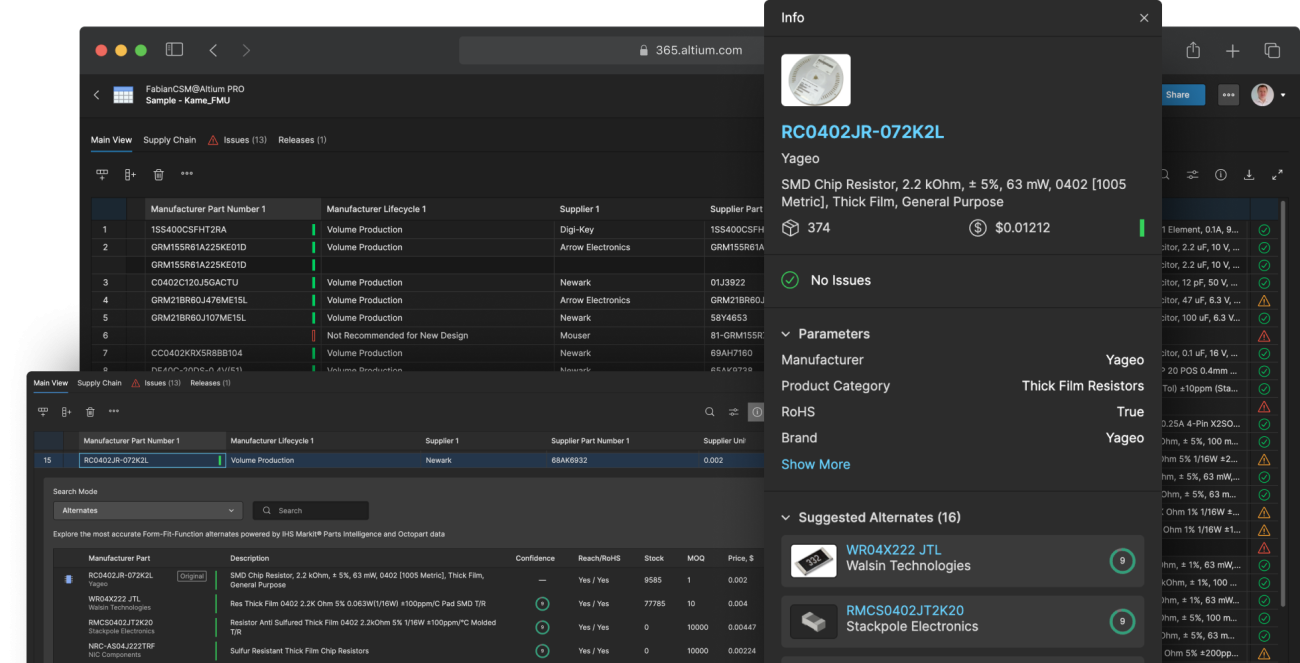
Task: Open RC0402JR-072K2L link in Info panel
Action: (862, 132)
